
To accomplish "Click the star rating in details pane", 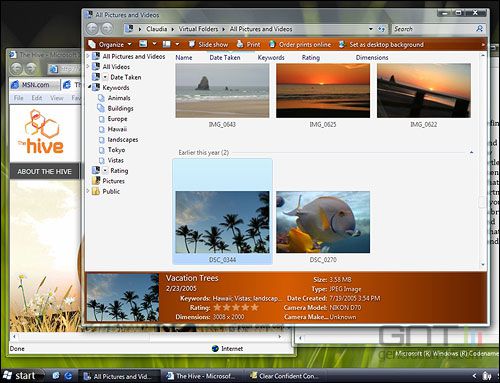I will coord(236,307).
